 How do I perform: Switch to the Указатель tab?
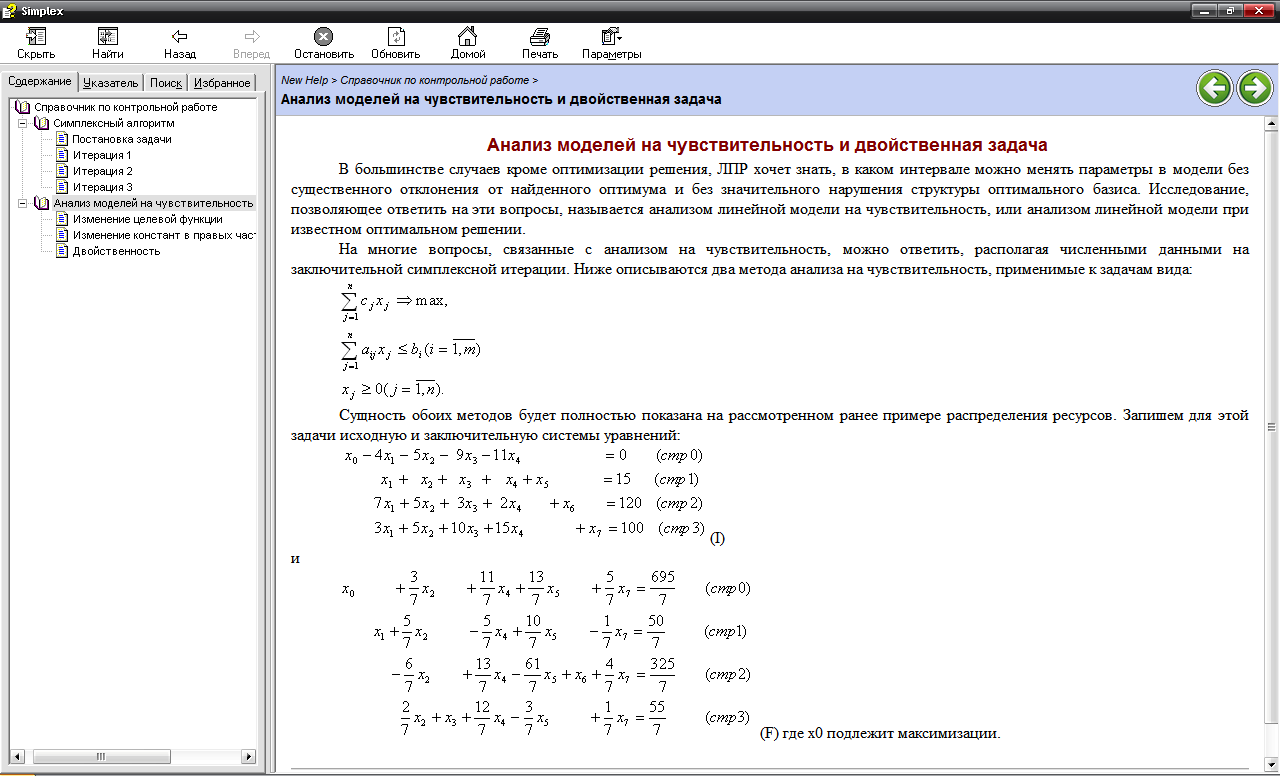111,83
